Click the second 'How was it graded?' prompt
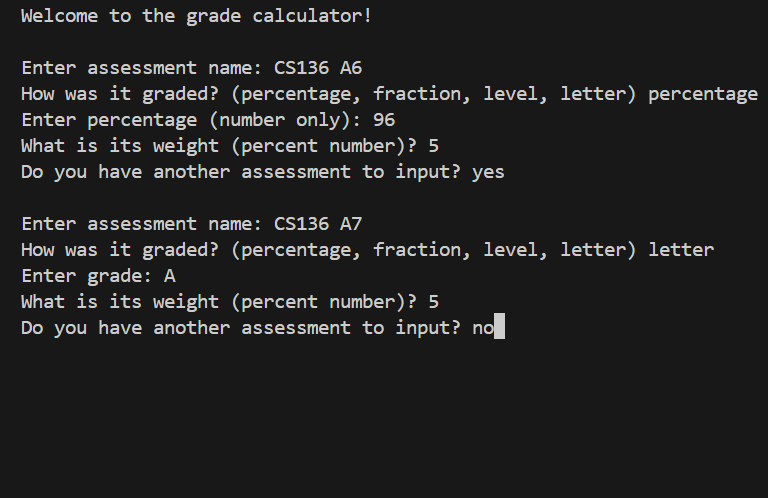This screenshot has height=498, width=768. click(120, 251)
